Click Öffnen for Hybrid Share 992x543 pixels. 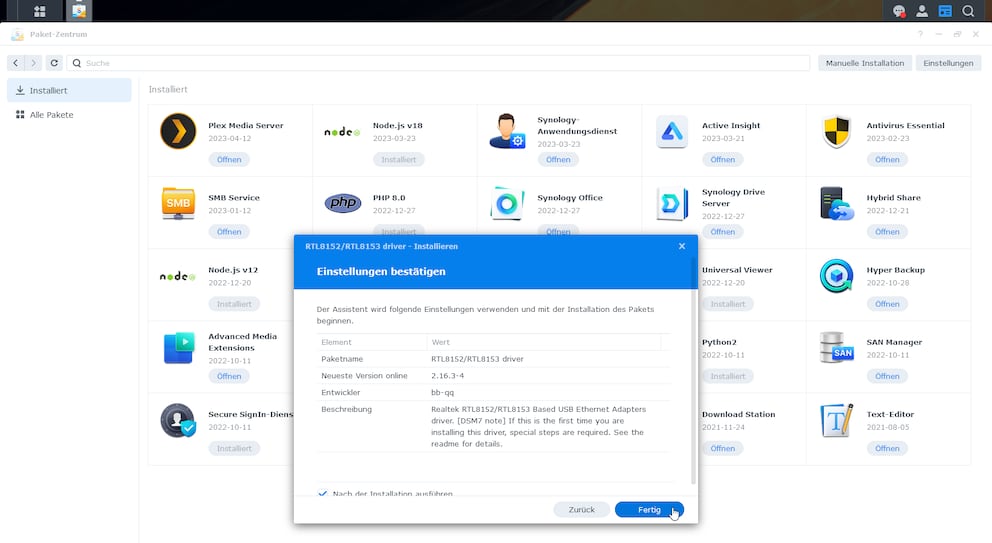[x=887, y=232]
